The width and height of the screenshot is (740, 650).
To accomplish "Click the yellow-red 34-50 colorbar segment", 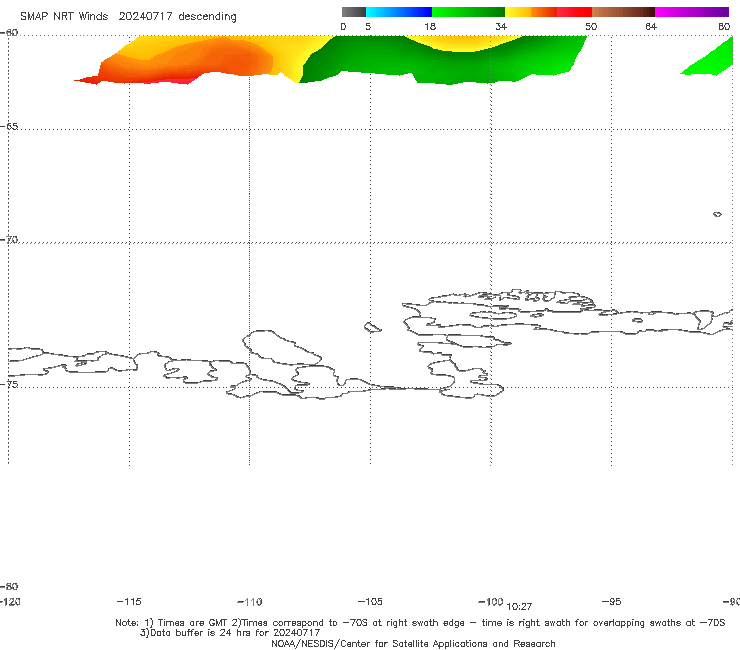I will 548,12.
